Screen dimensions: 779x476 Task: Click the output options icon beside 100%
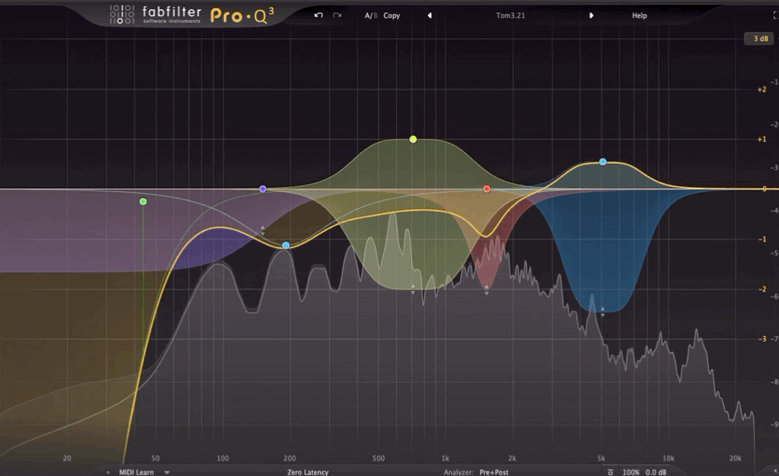pos(610,472)
